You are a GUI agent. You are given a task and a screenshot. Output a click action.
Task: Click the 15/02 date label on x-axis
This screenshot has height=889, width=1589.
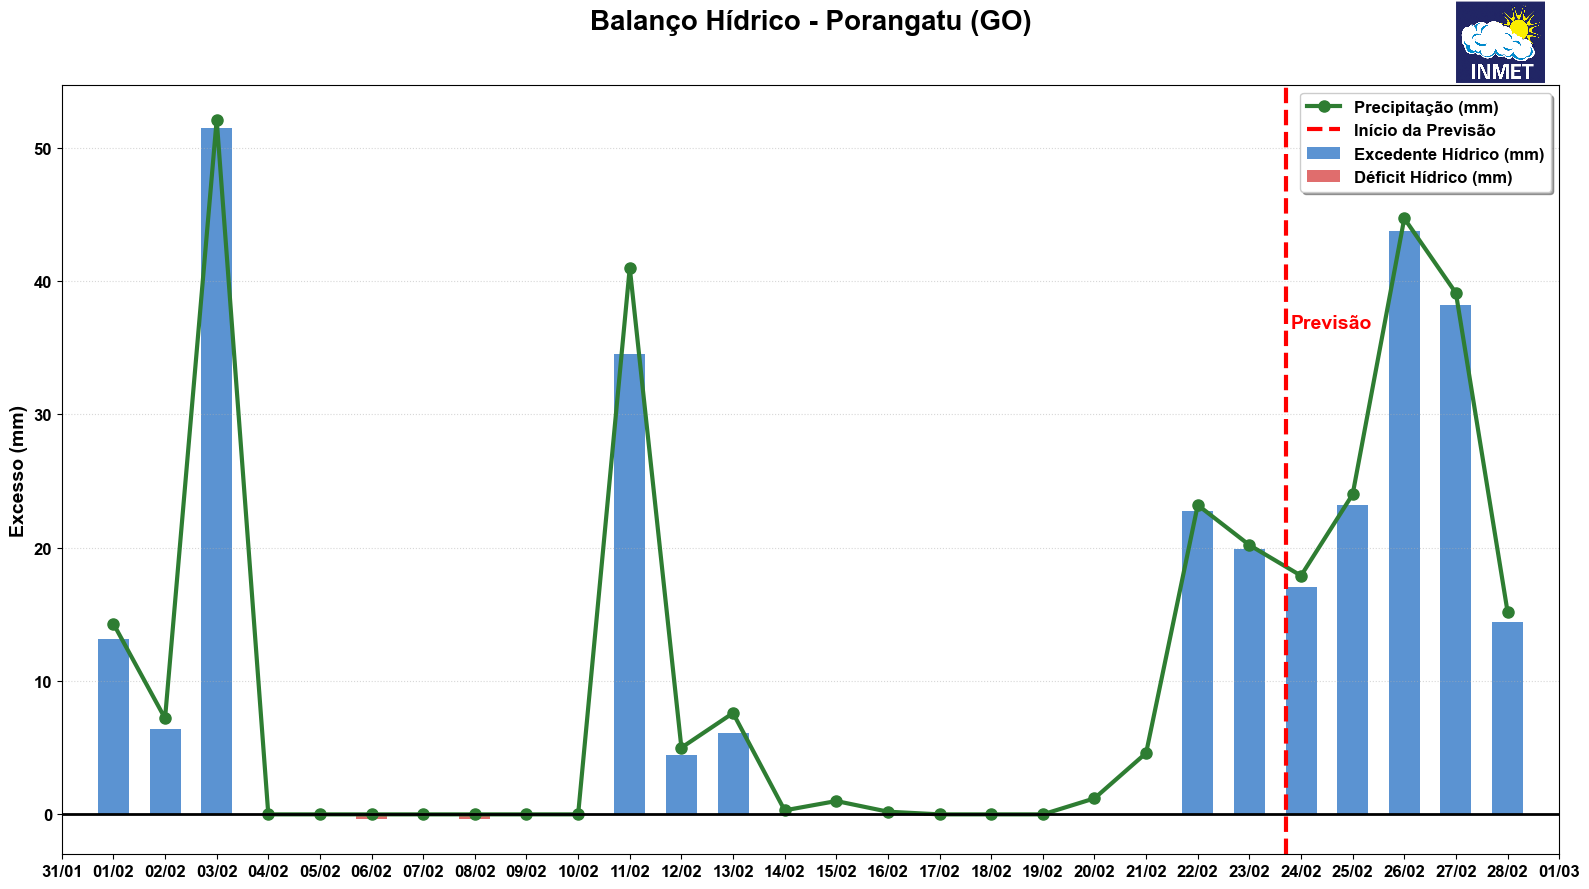(x=836, y=871)
